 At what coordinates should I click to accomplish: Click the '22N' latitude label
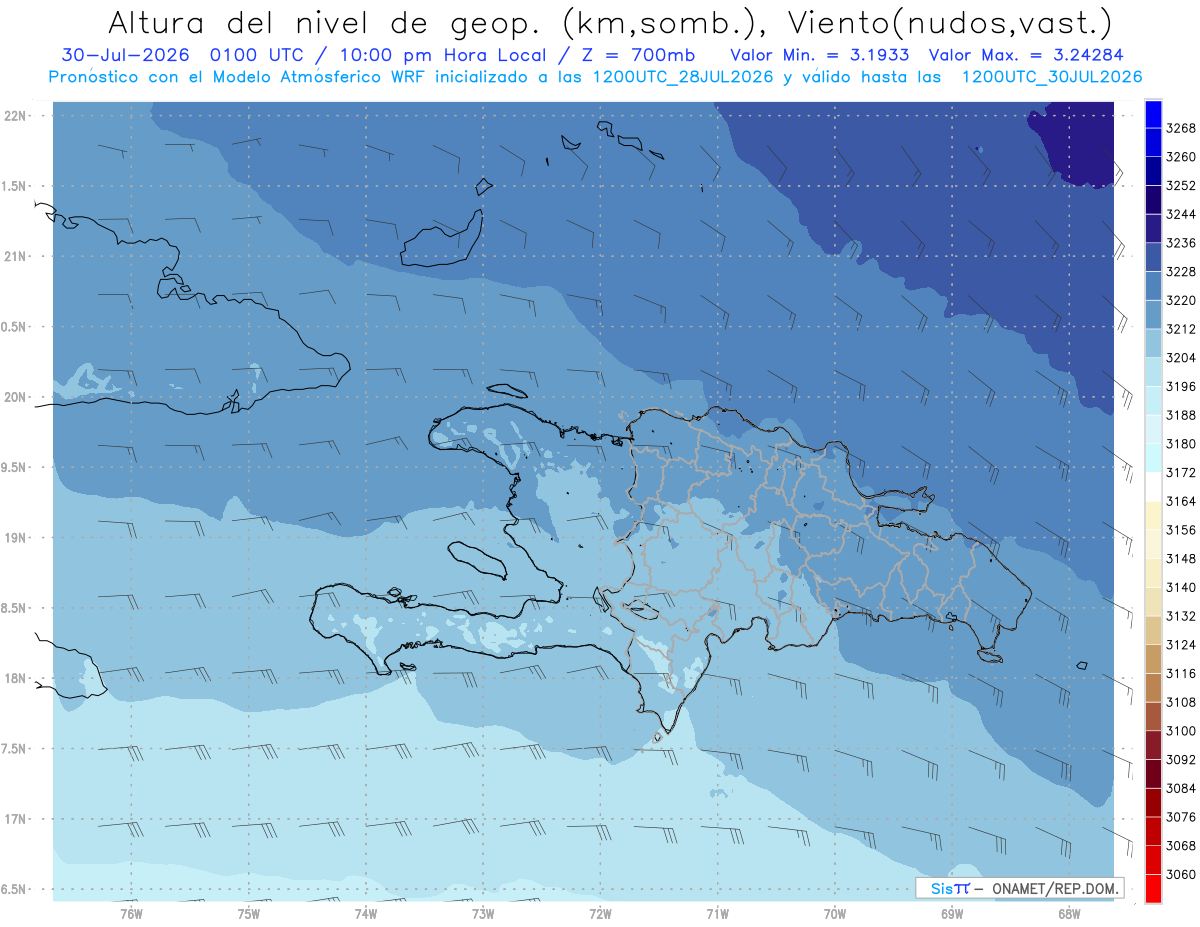point(17,116)
